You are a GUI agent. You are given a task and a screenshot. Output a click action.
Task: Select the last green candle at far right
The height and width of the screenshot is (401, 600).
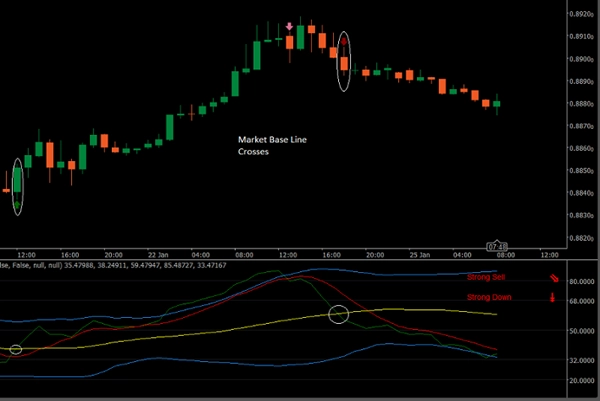pos(497,103)
